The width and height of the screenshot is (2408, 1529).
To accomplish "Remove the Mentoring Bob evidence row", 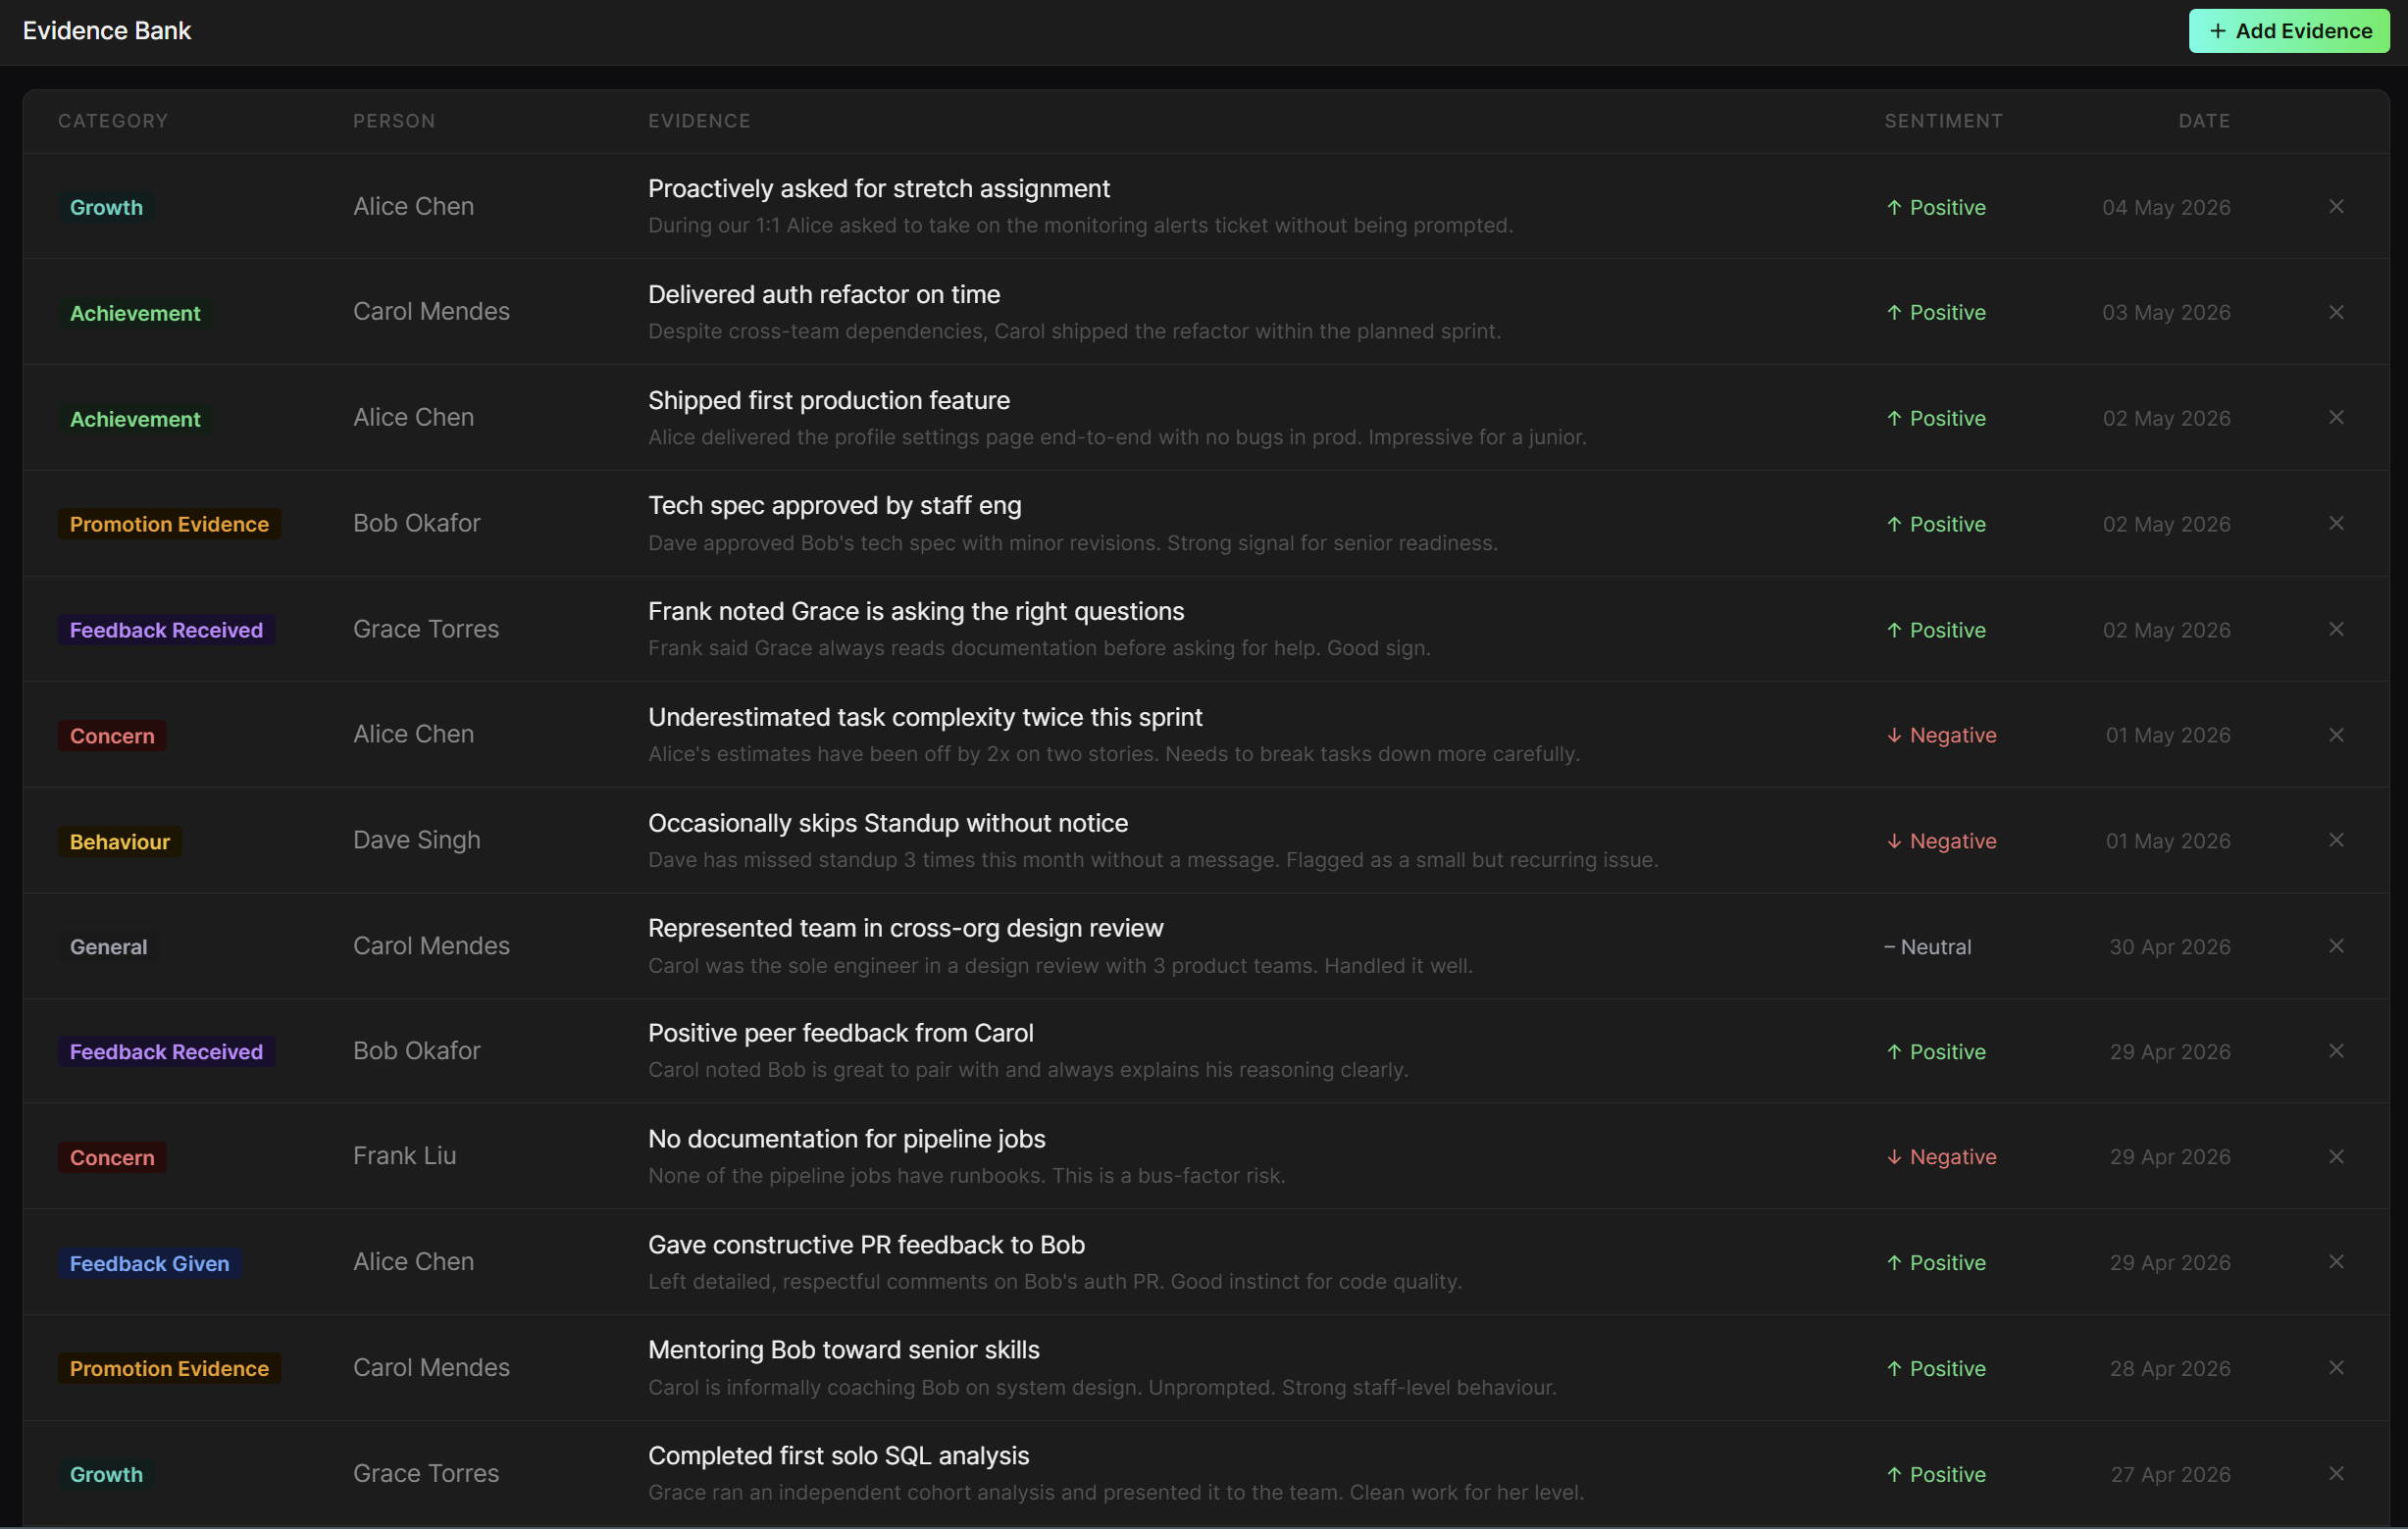I will 2336,1368.
